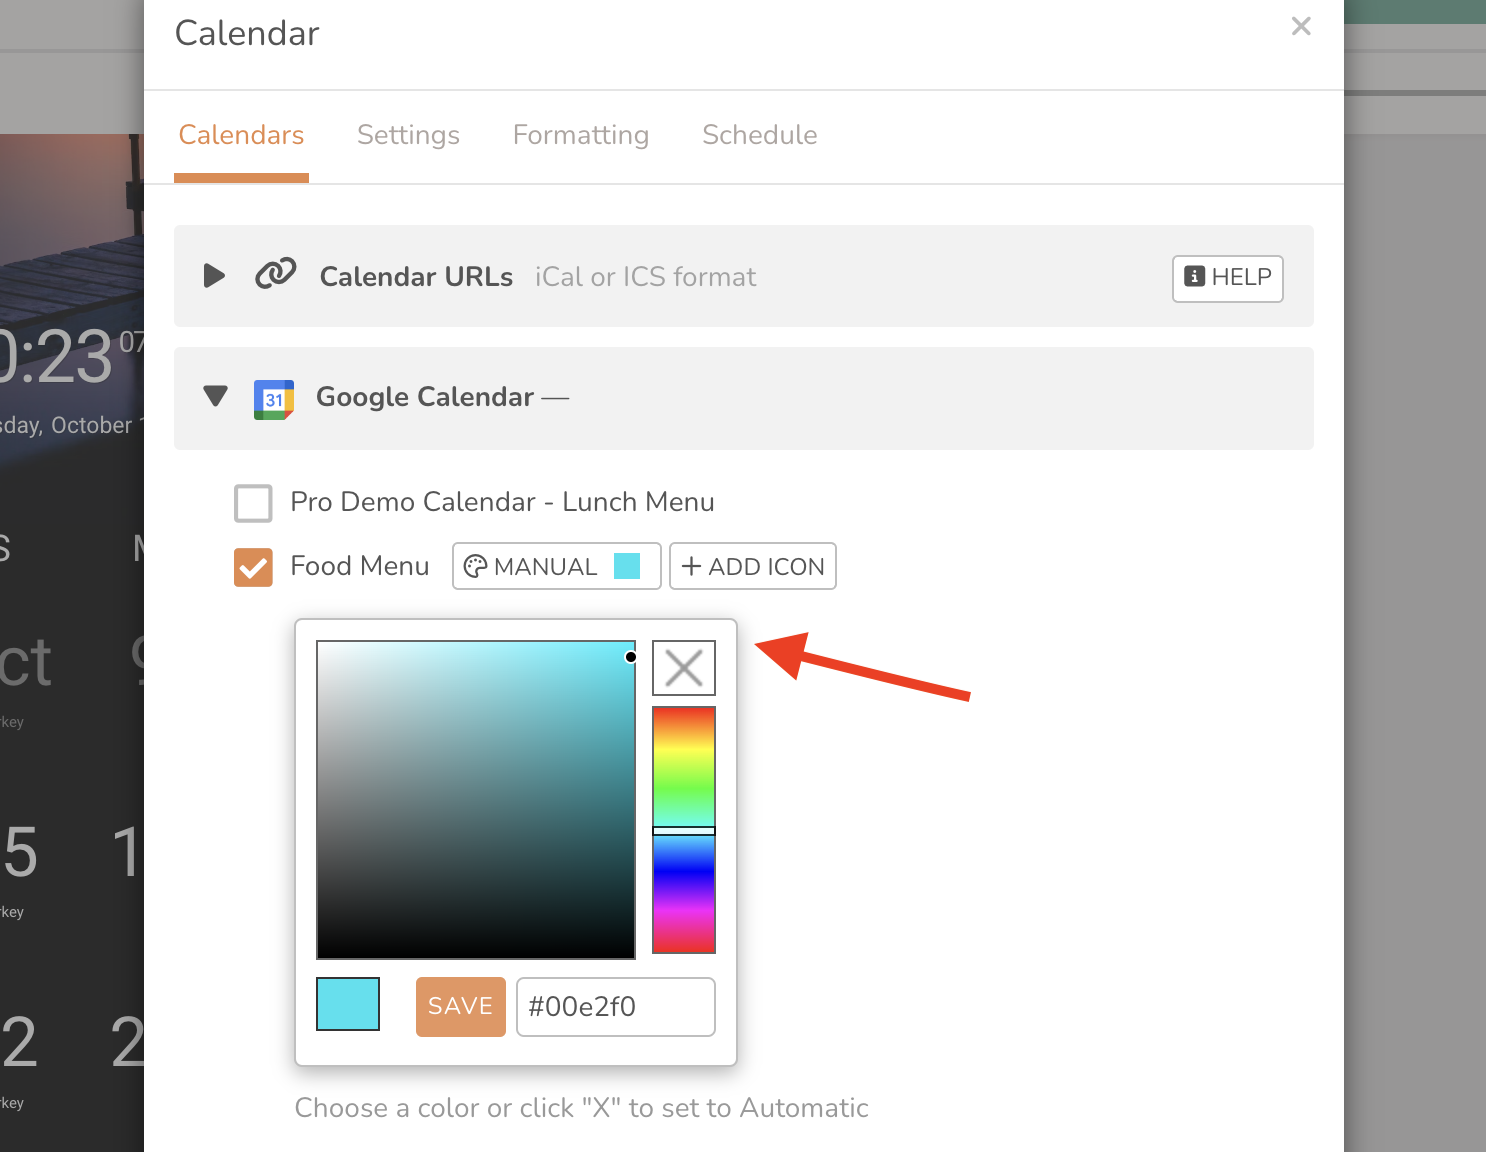Expand the Calendar URLs section

[x=213, y=275]
